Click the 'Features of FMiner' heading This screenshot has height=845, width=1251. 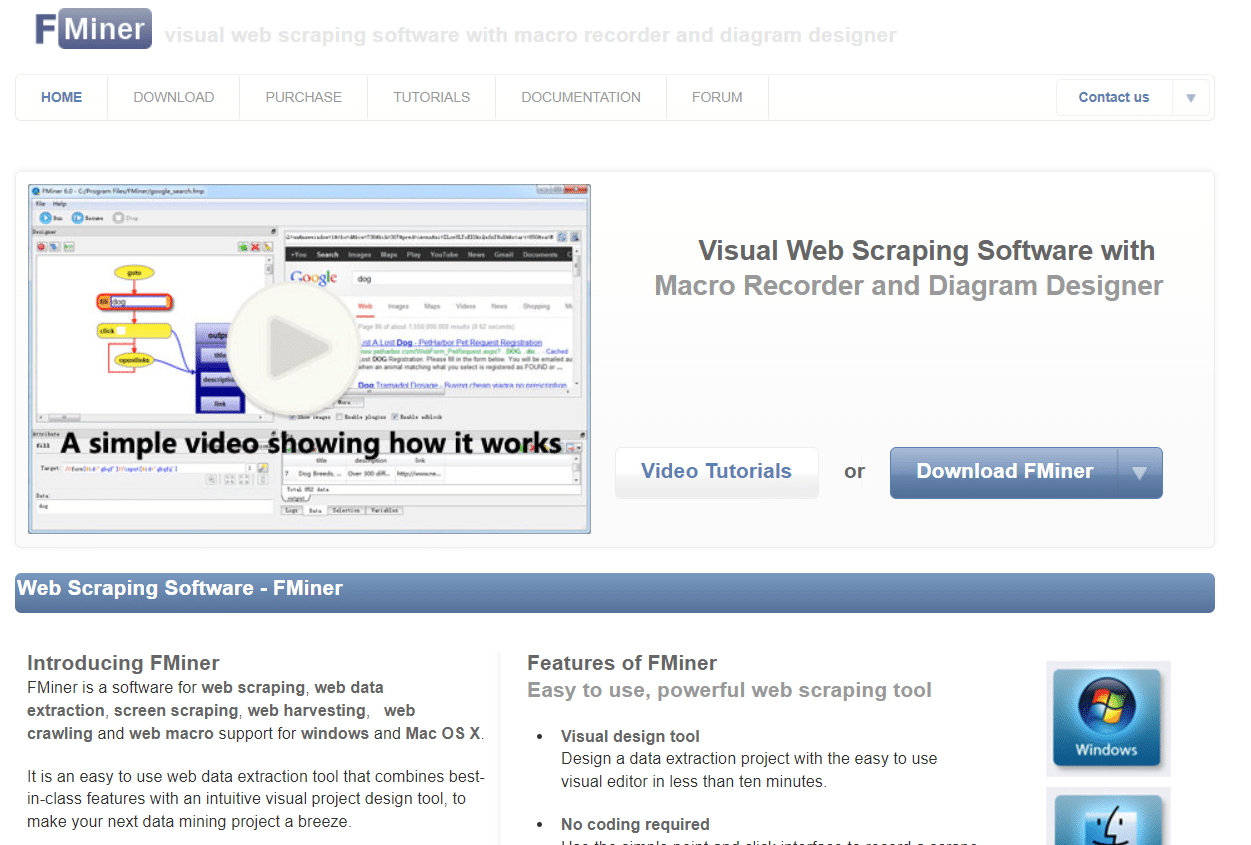pos(622,663)
